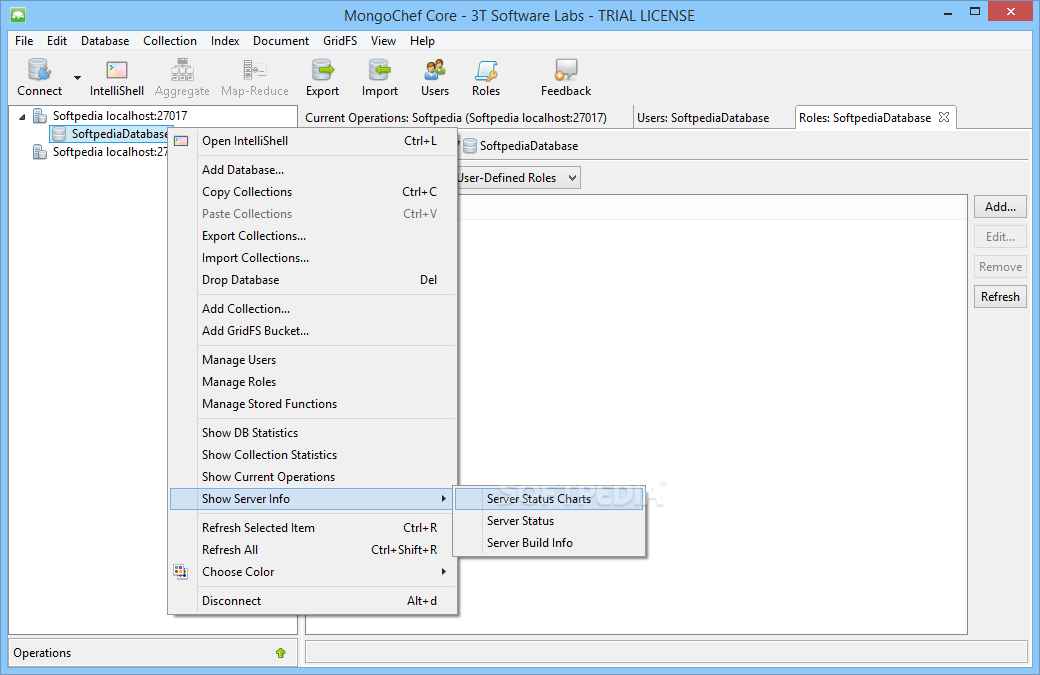Click the Feedback toolbar icon
1040x675 pixels.
pyautogui.click(x=566, y=77)
